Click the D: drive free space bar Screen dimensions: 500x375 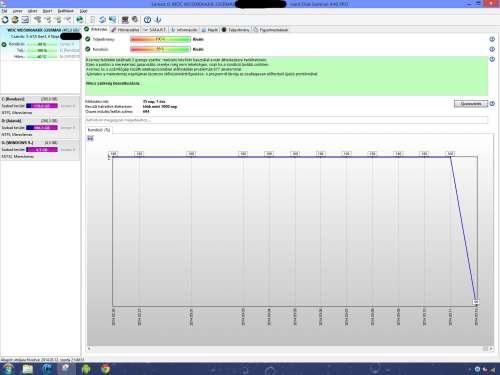(42, 128)
